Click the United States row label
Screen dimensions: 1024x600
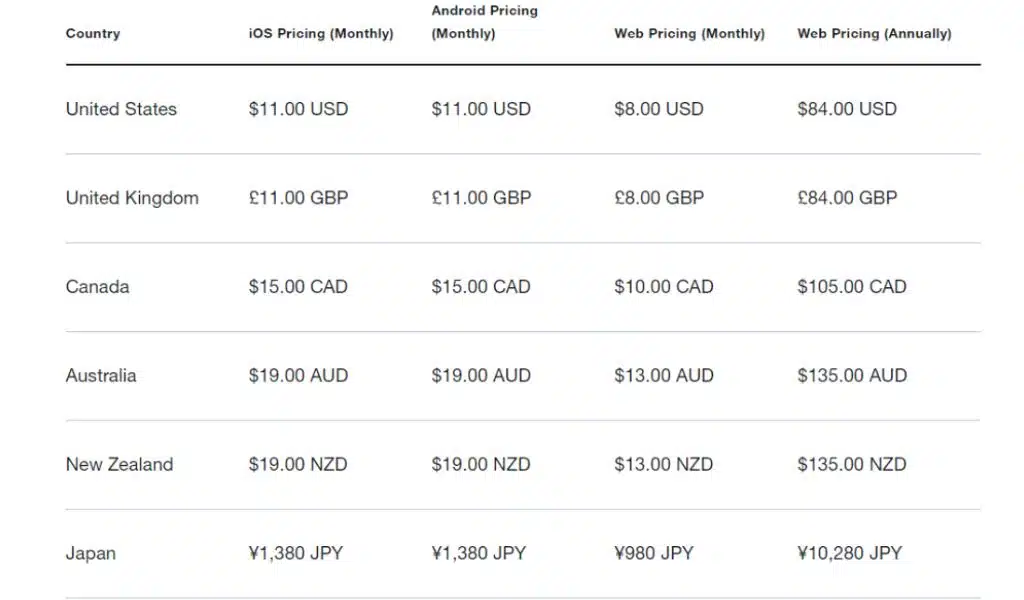coord(121,109)
